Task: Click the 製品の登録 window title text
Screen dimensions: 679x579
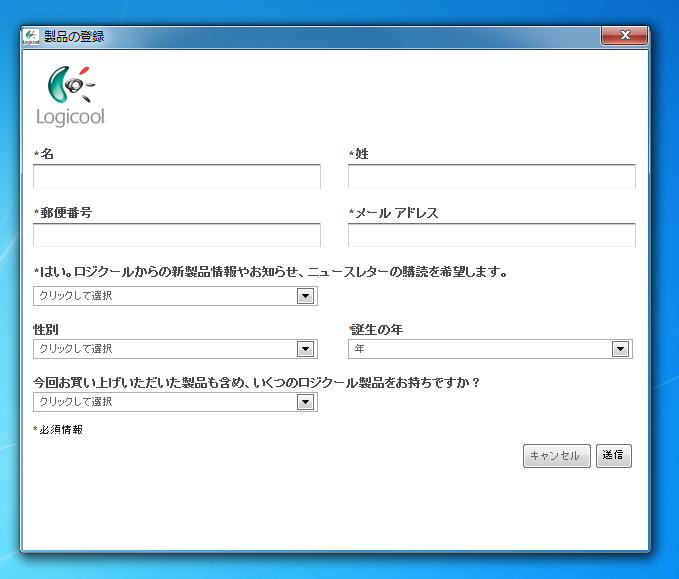Action: point(74,37)
